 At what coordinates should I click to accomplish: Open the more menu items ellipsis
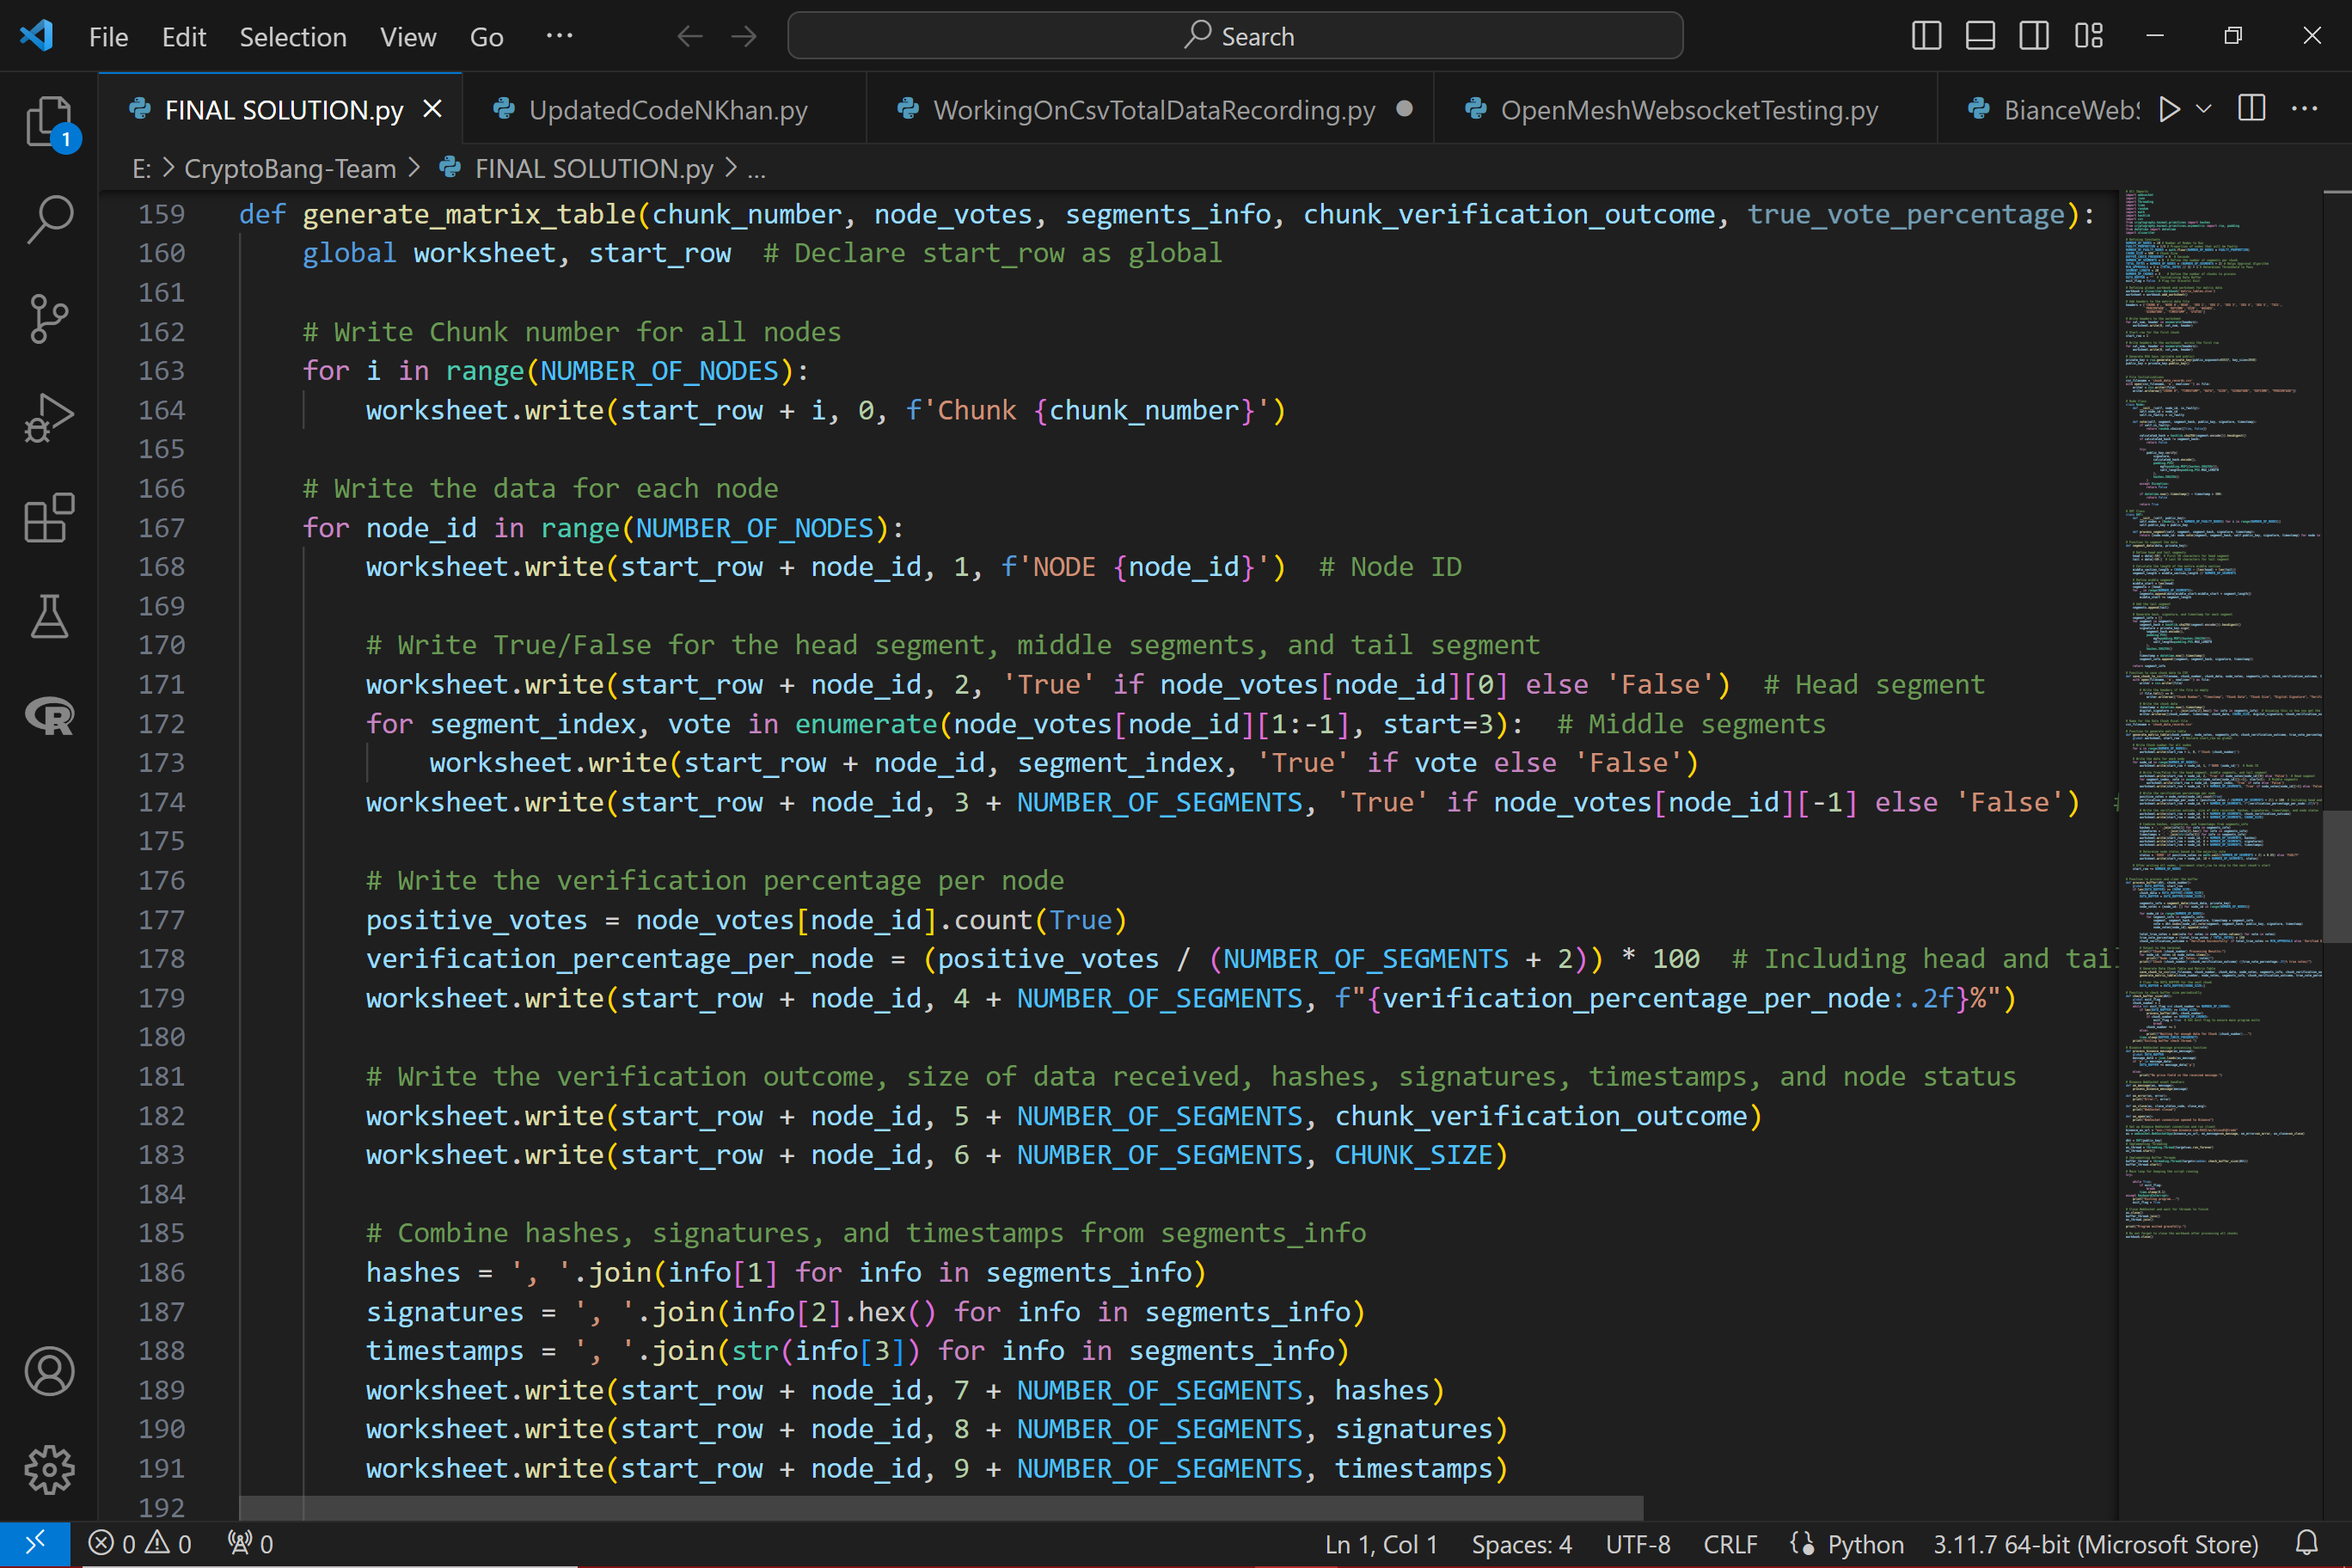point(559,36)
